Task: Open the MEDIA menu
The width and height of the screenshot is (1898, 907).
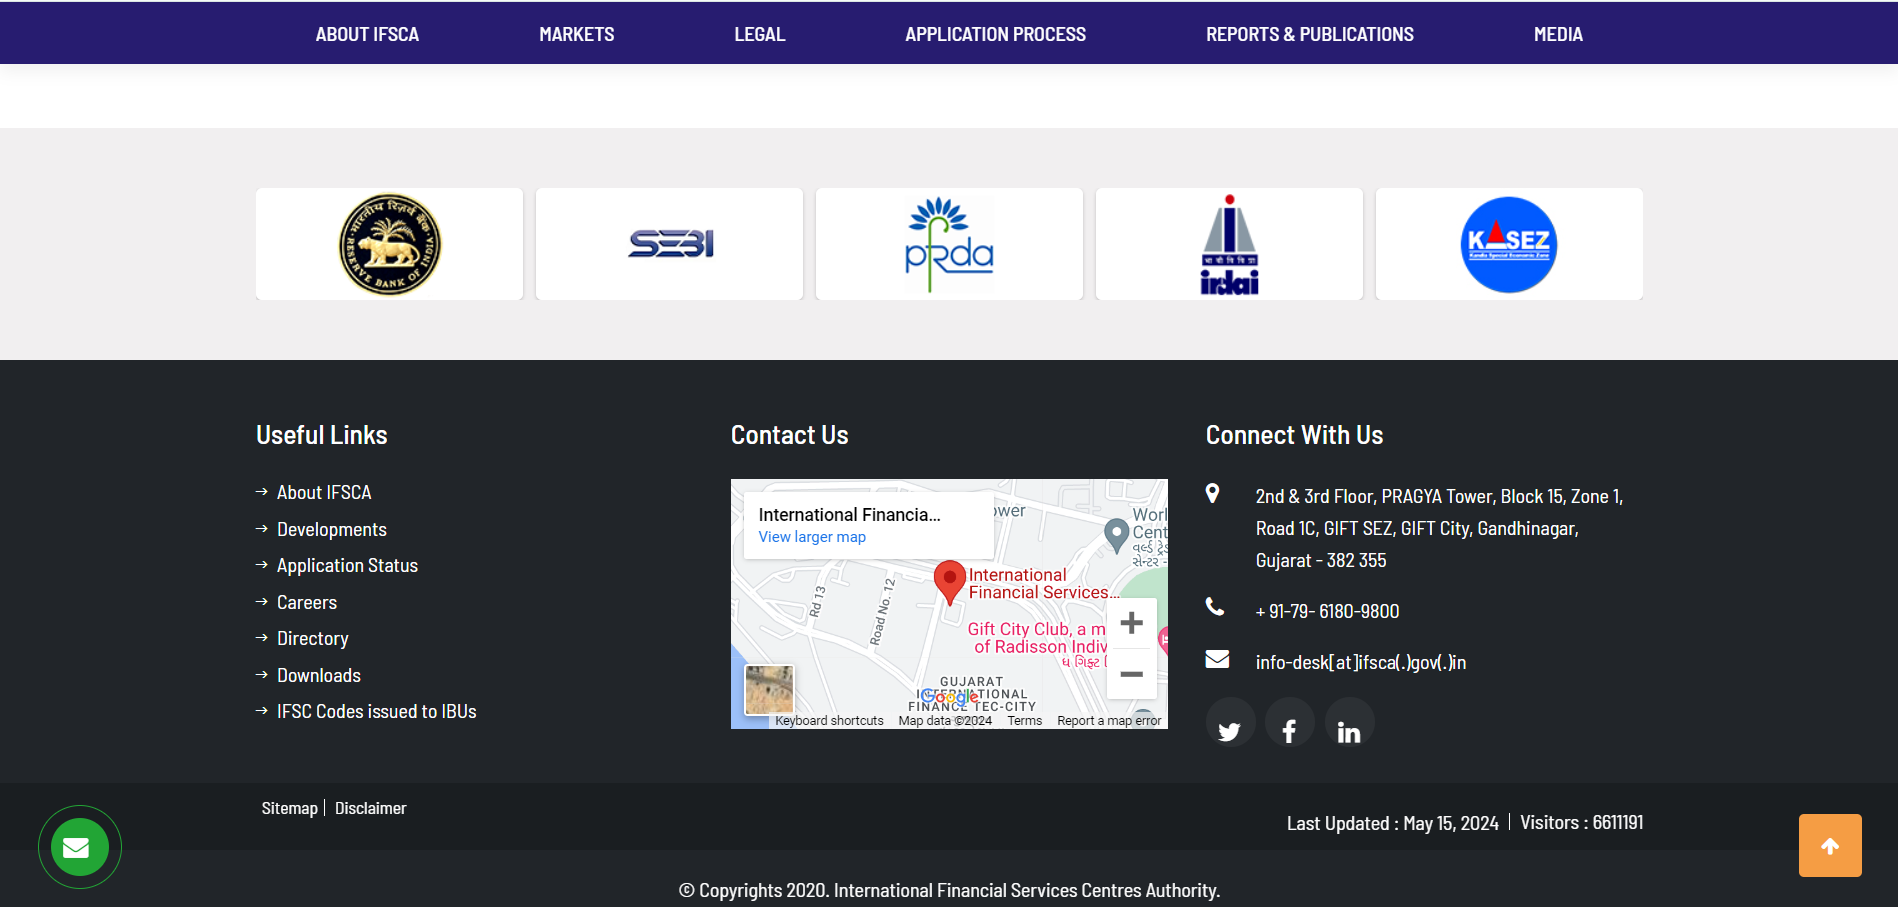Action: pos(1558,34)
